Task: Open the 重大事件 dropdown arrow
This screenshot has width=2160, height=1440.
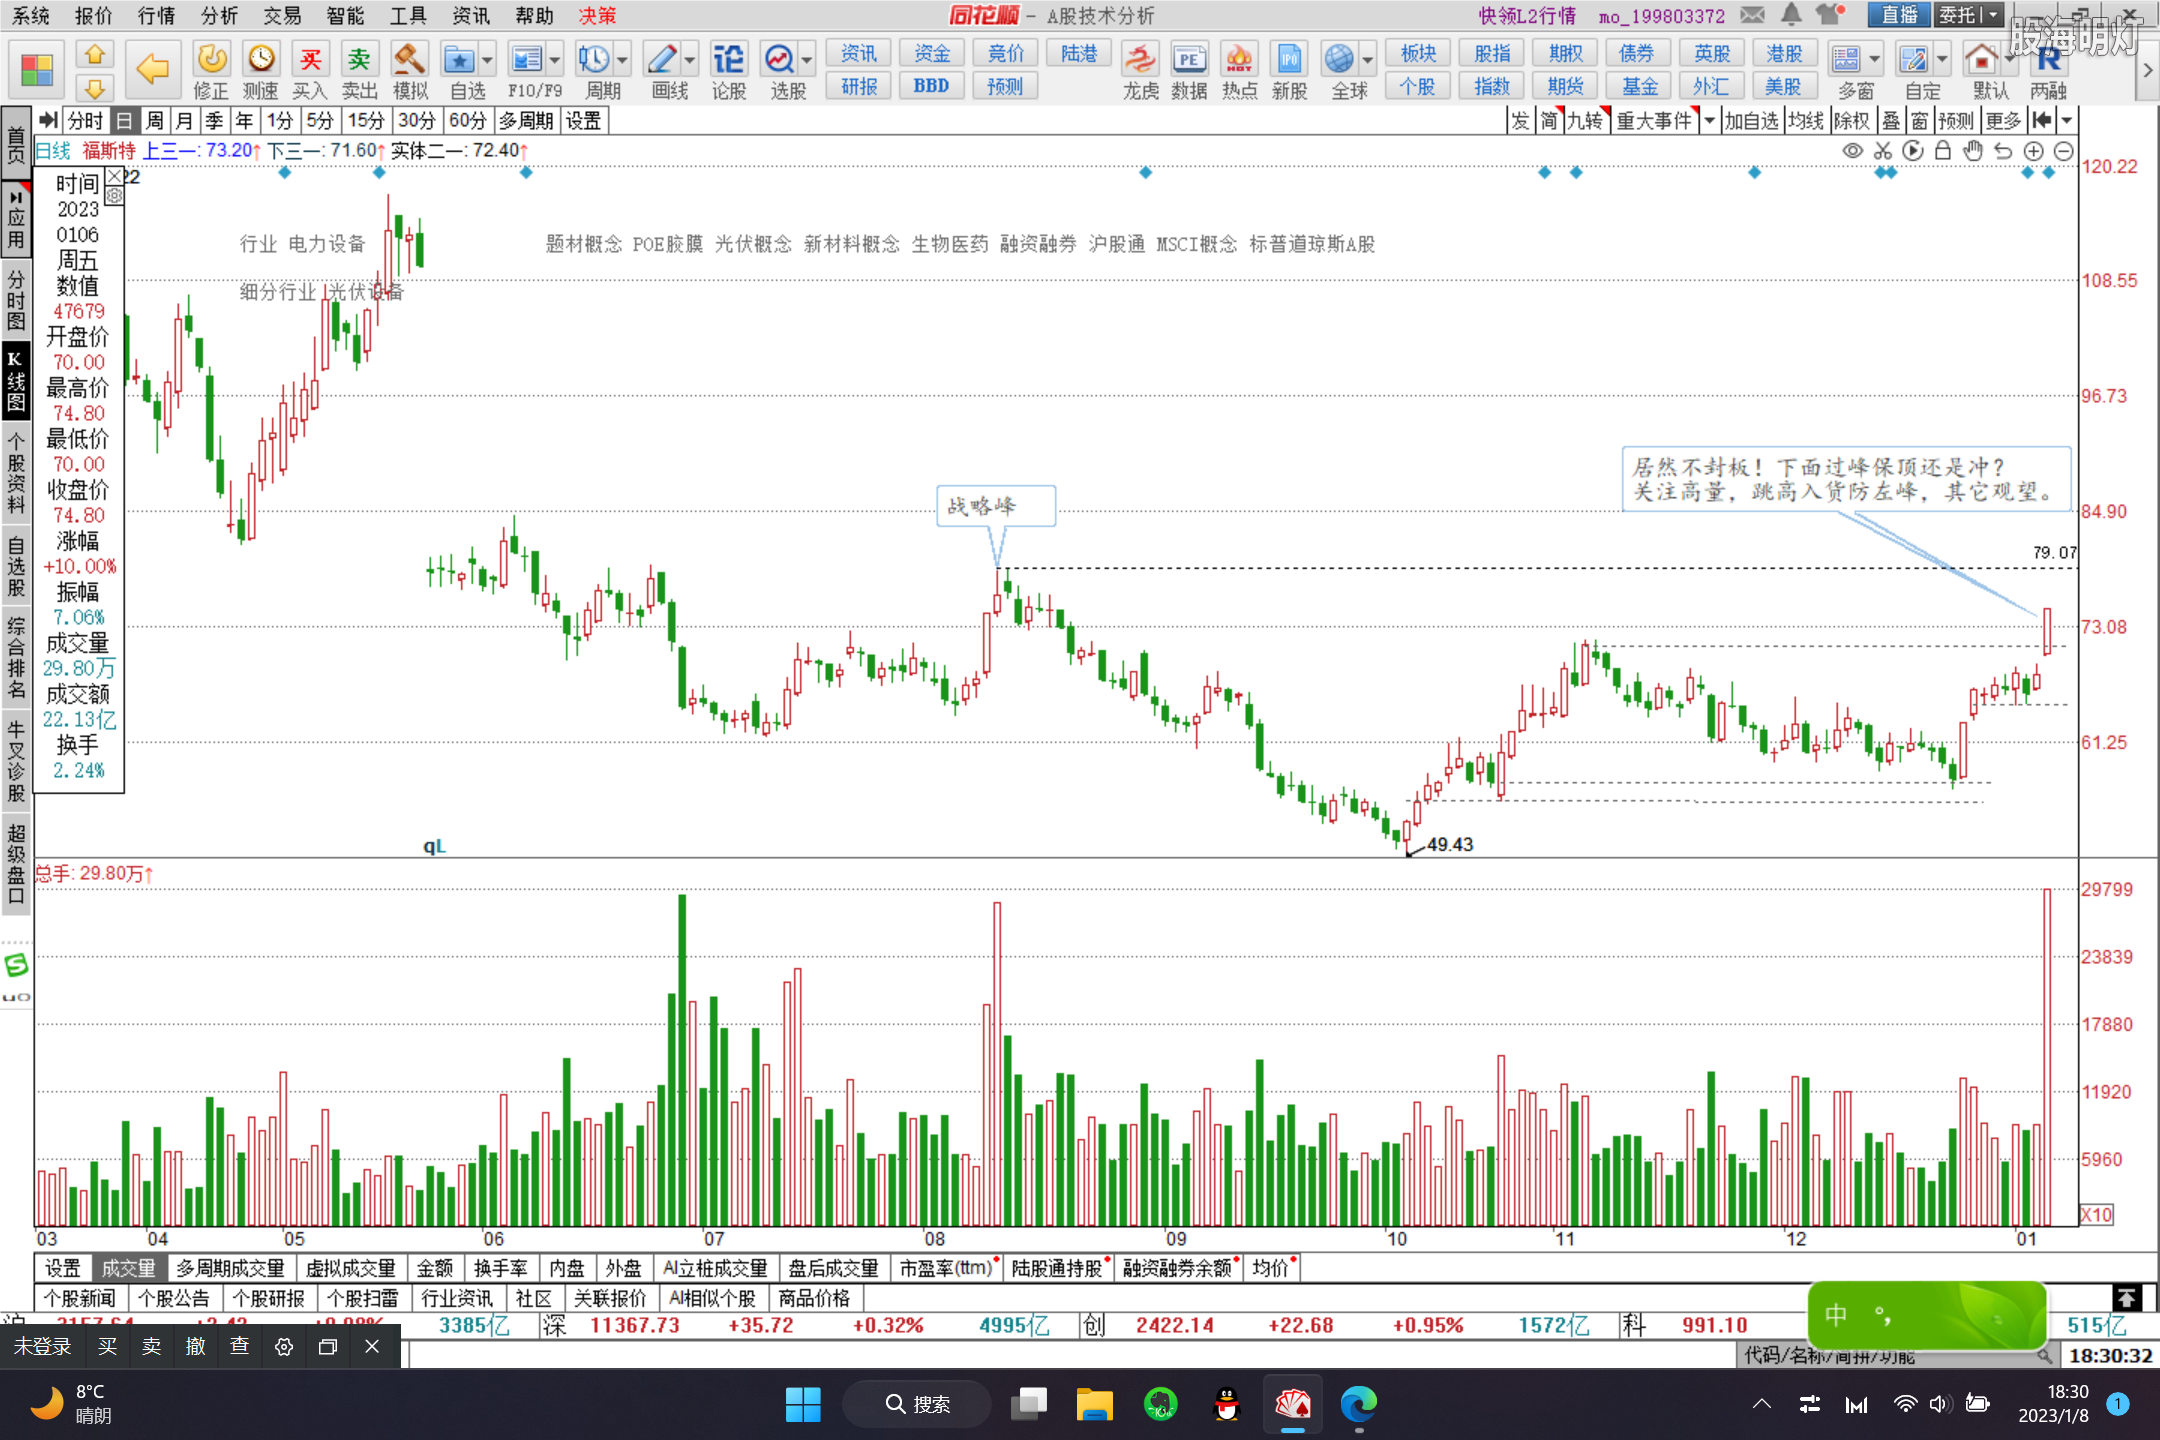Action: pyautogui.click(x=1709, y=121)
